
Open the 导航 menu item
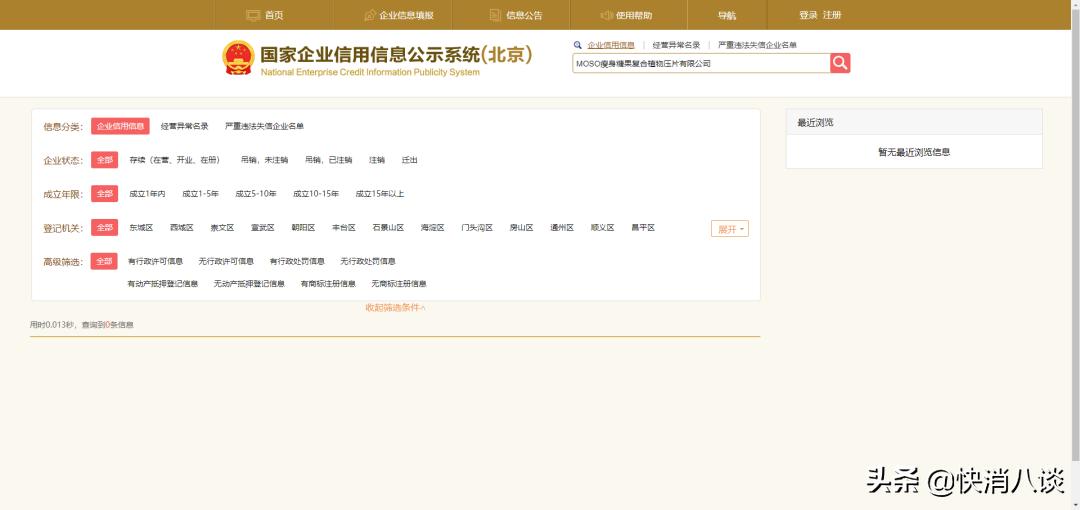tap(727, 15)
